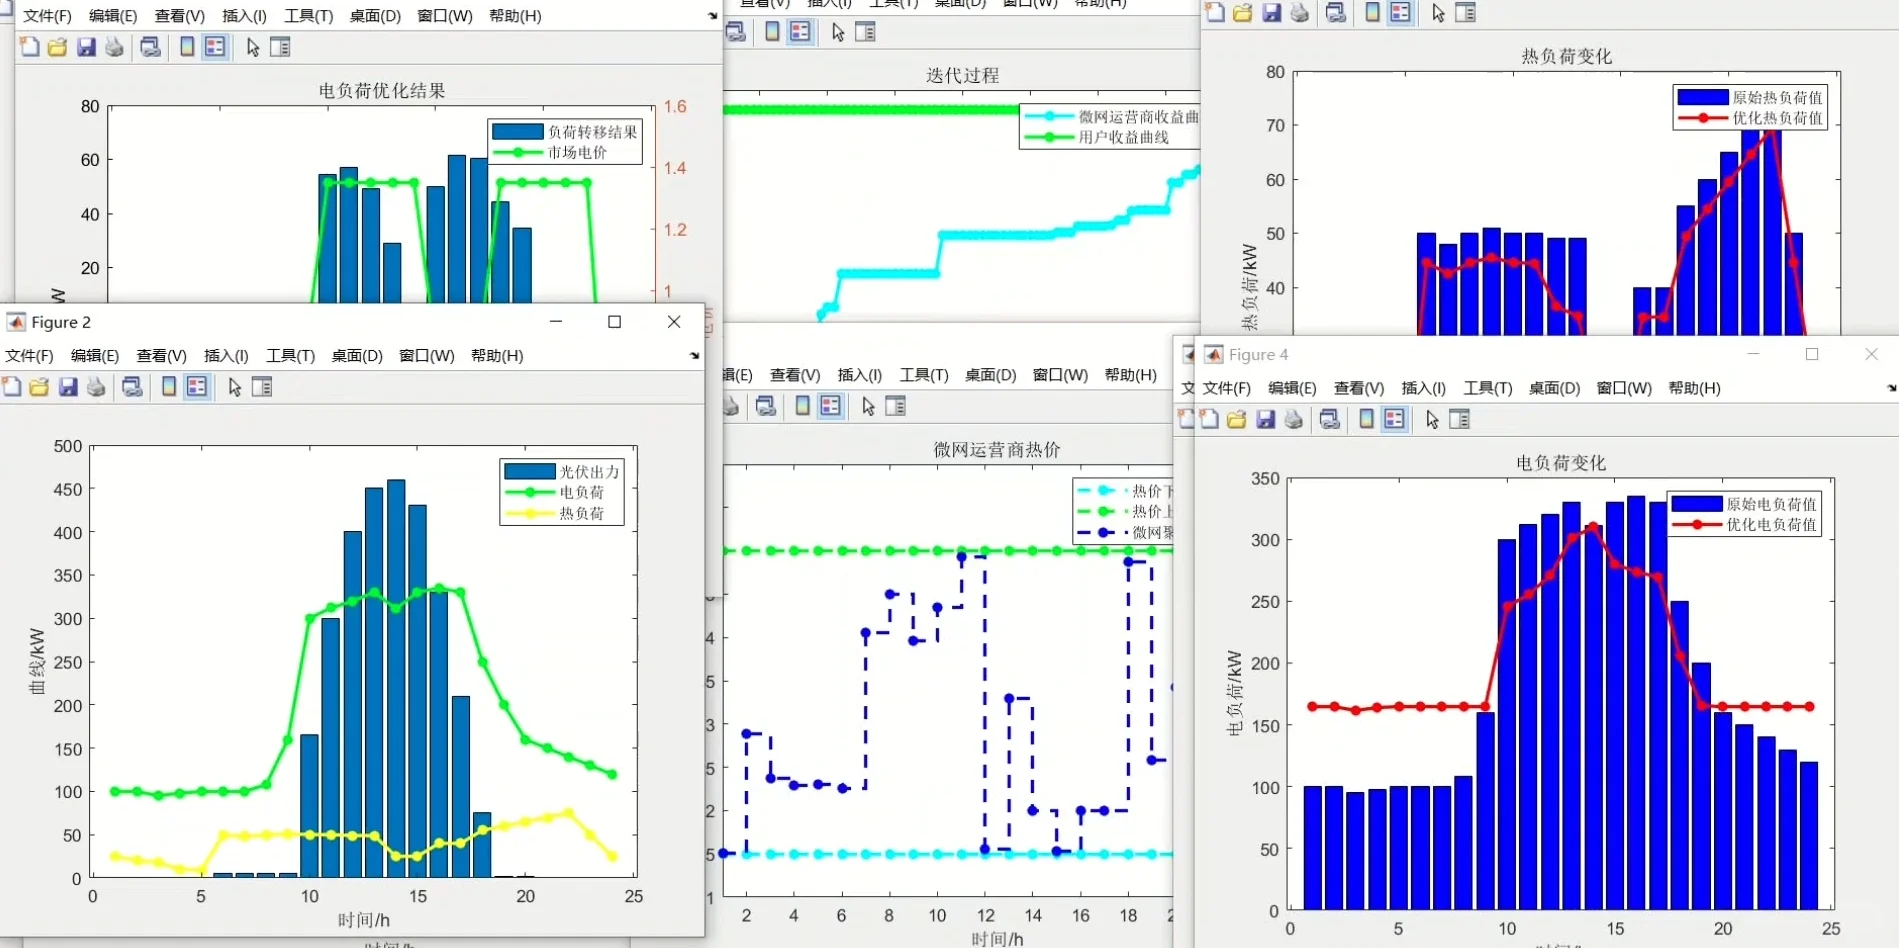Click Print Figure icon in Figure 4 toolbar

1294,420
